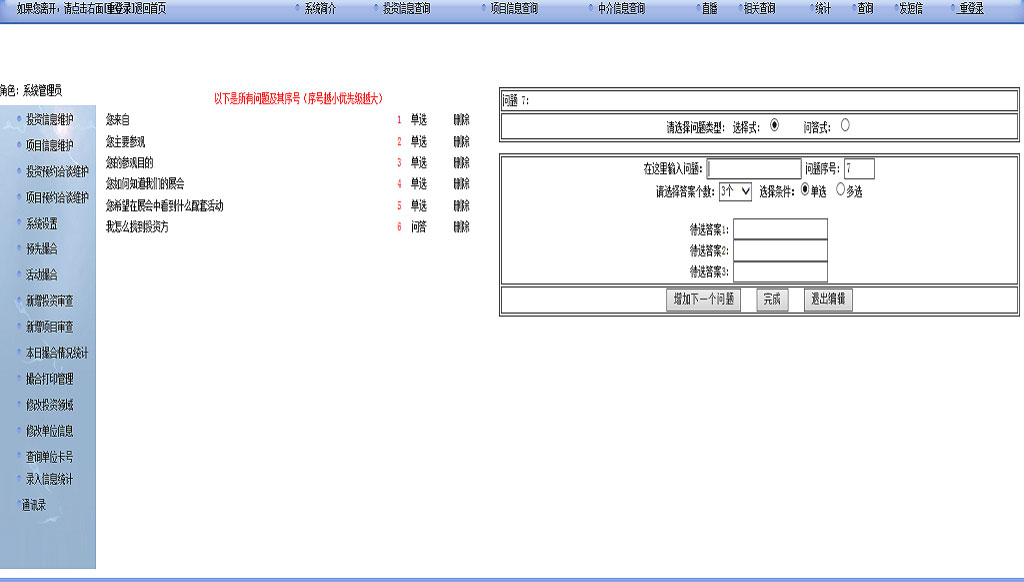This screenshot has height=582, width=1024.
Task: Select the 选择式 question type radio button
Action: click(774, 125)
